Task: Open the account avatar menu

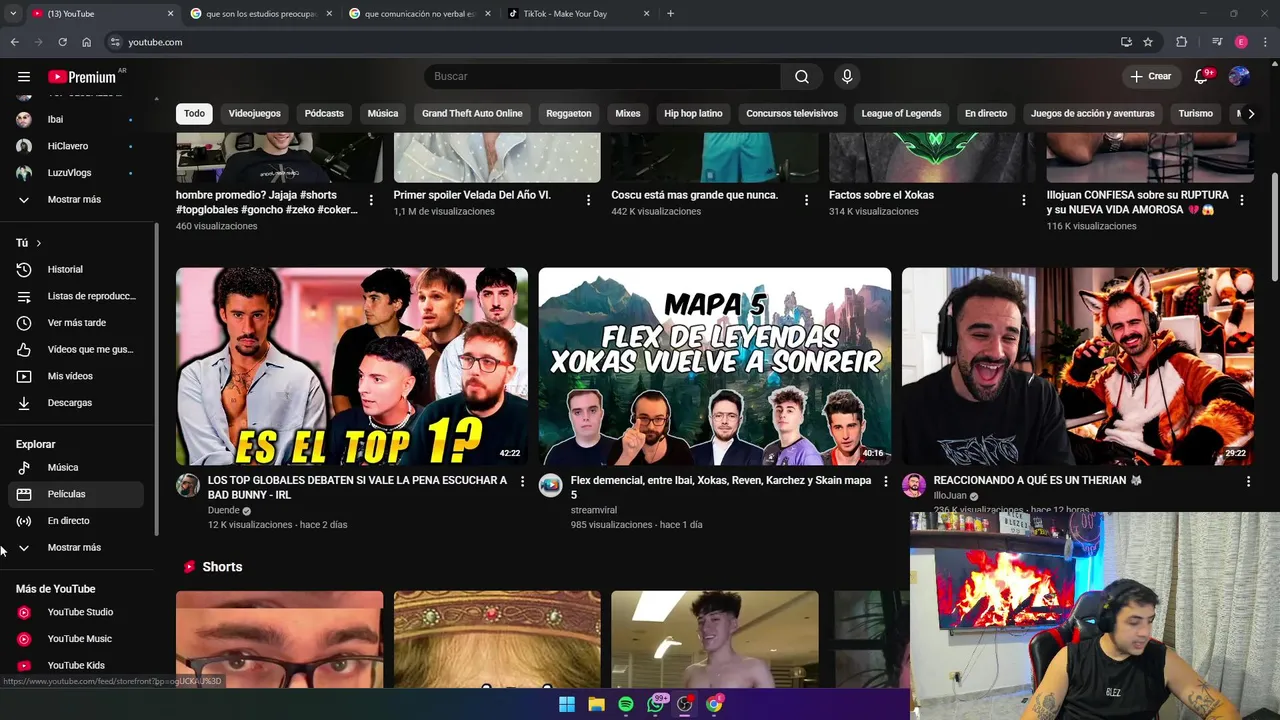Action: (x=1239, y=77)
